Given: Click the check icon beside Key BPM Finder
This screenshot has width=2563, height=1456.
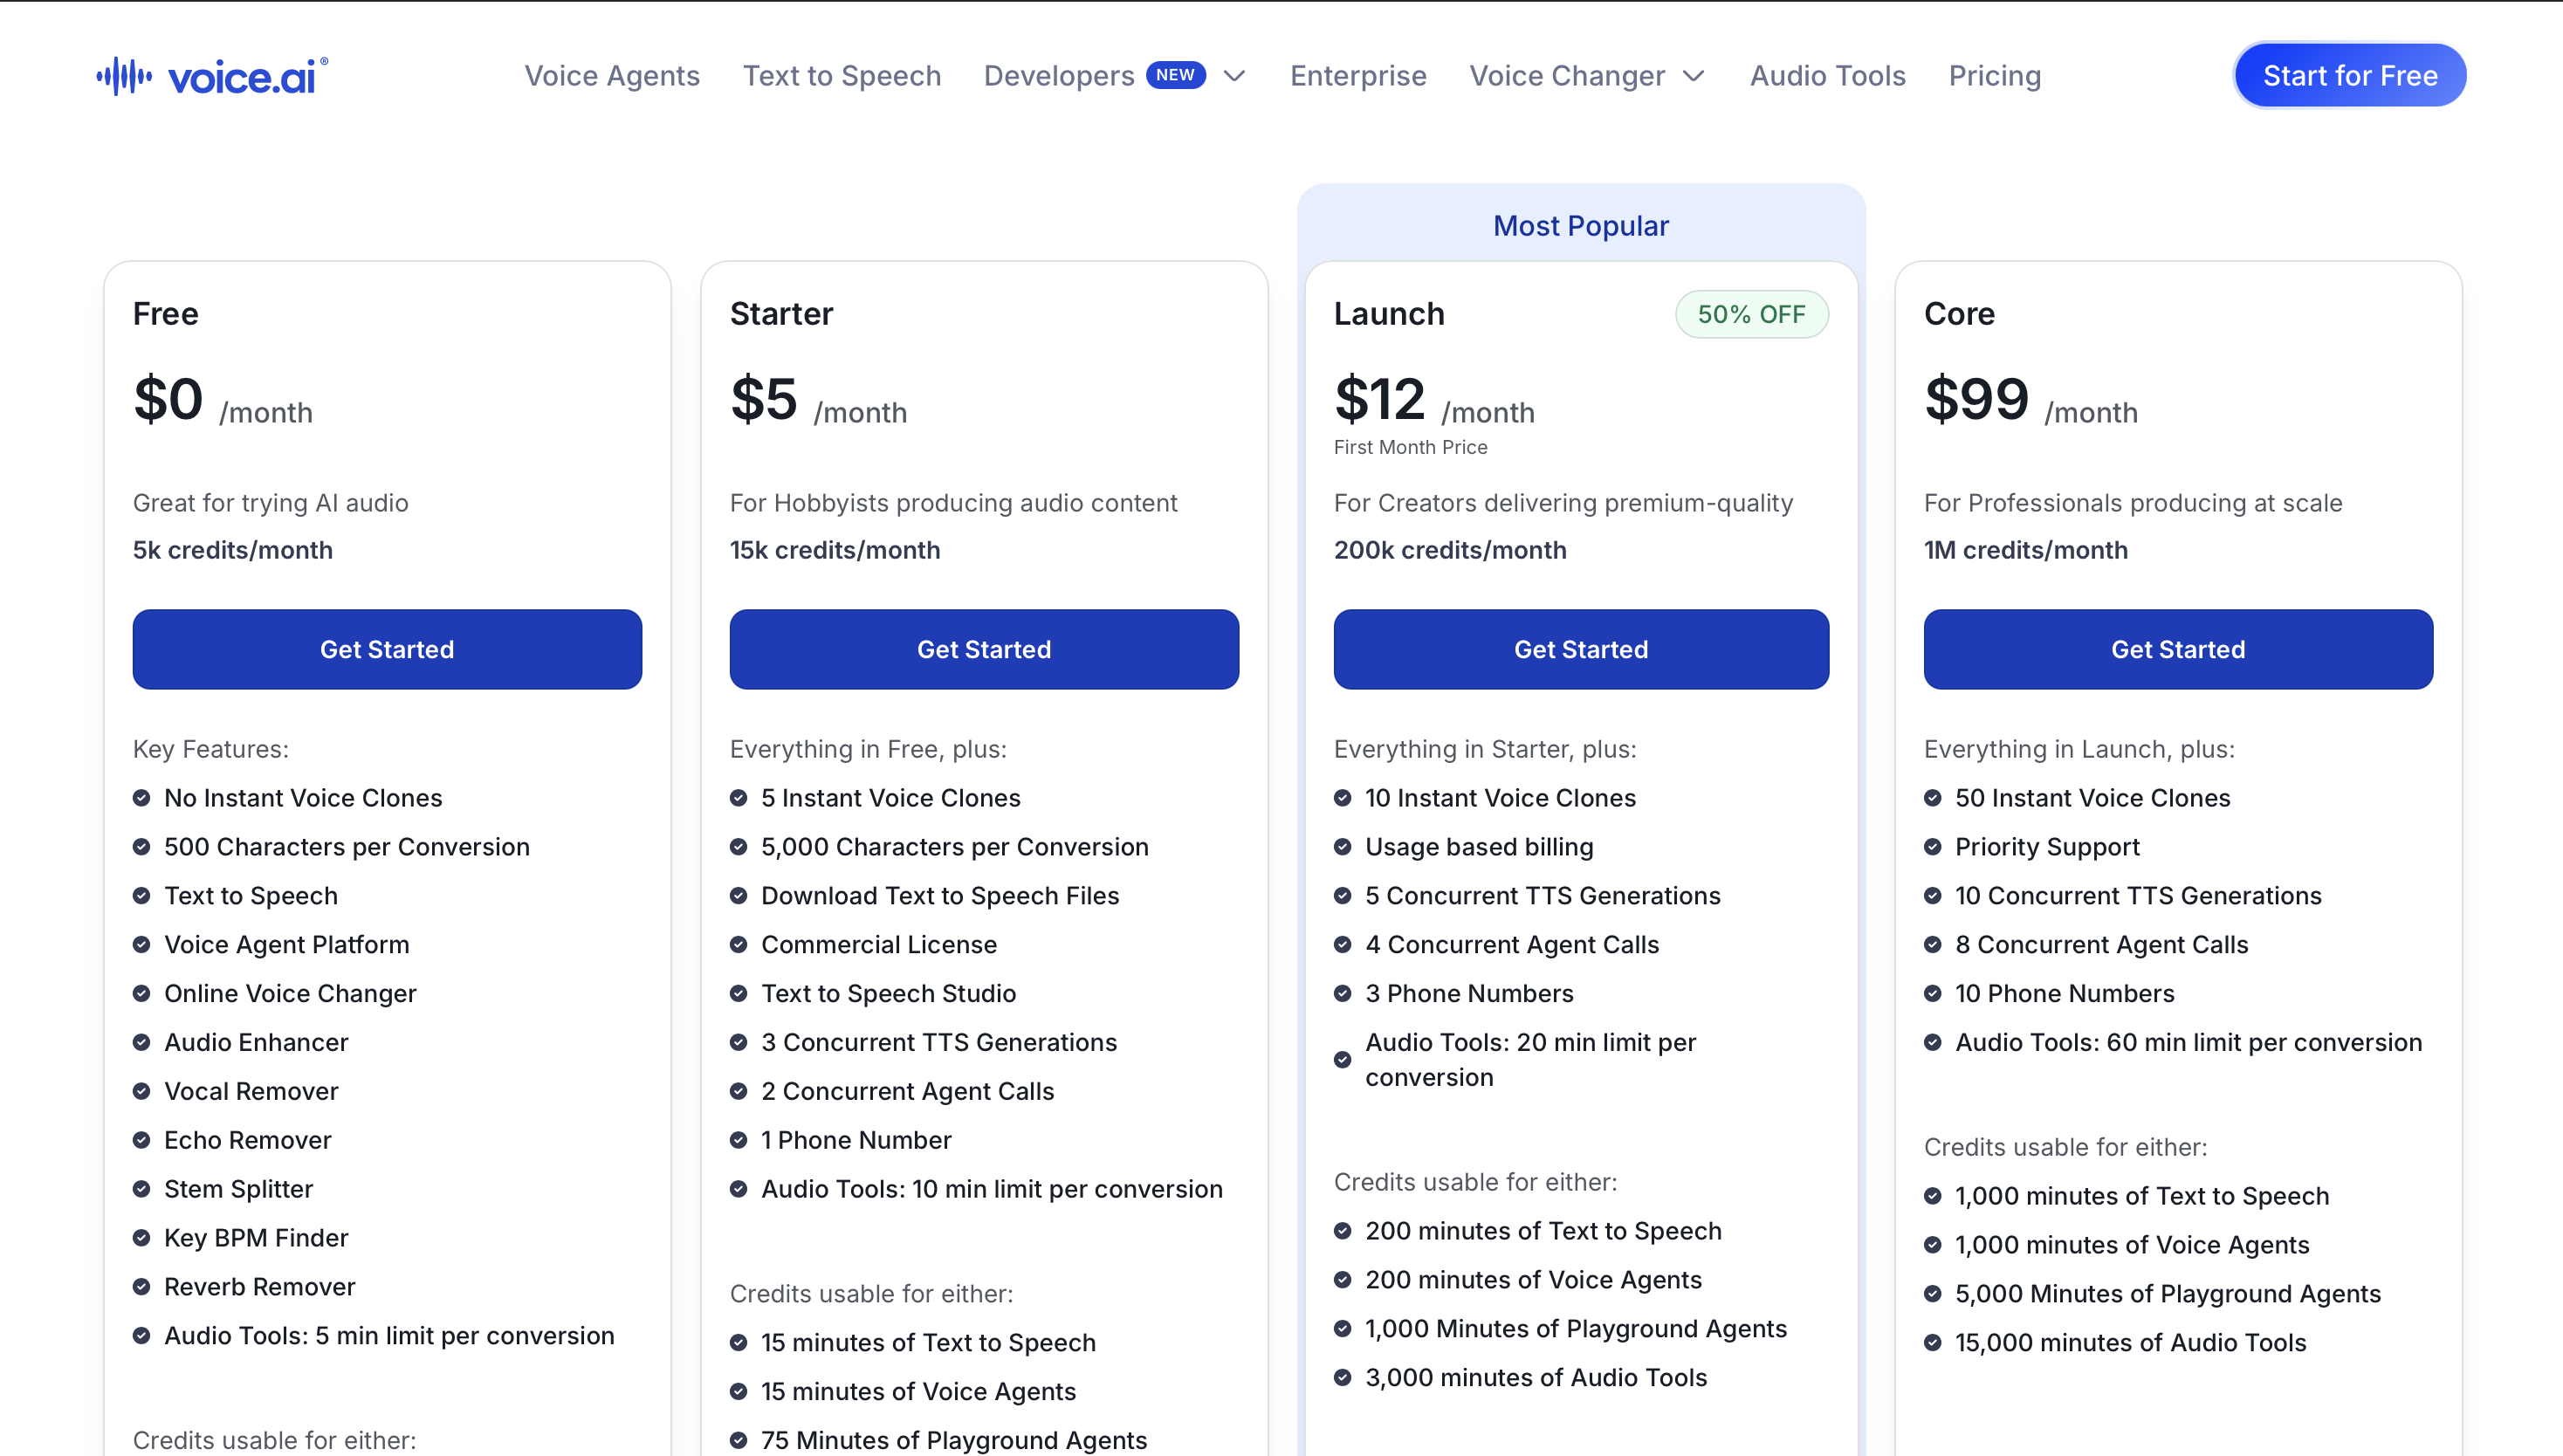Looking at the screenshot, I should pos(141,1238).
